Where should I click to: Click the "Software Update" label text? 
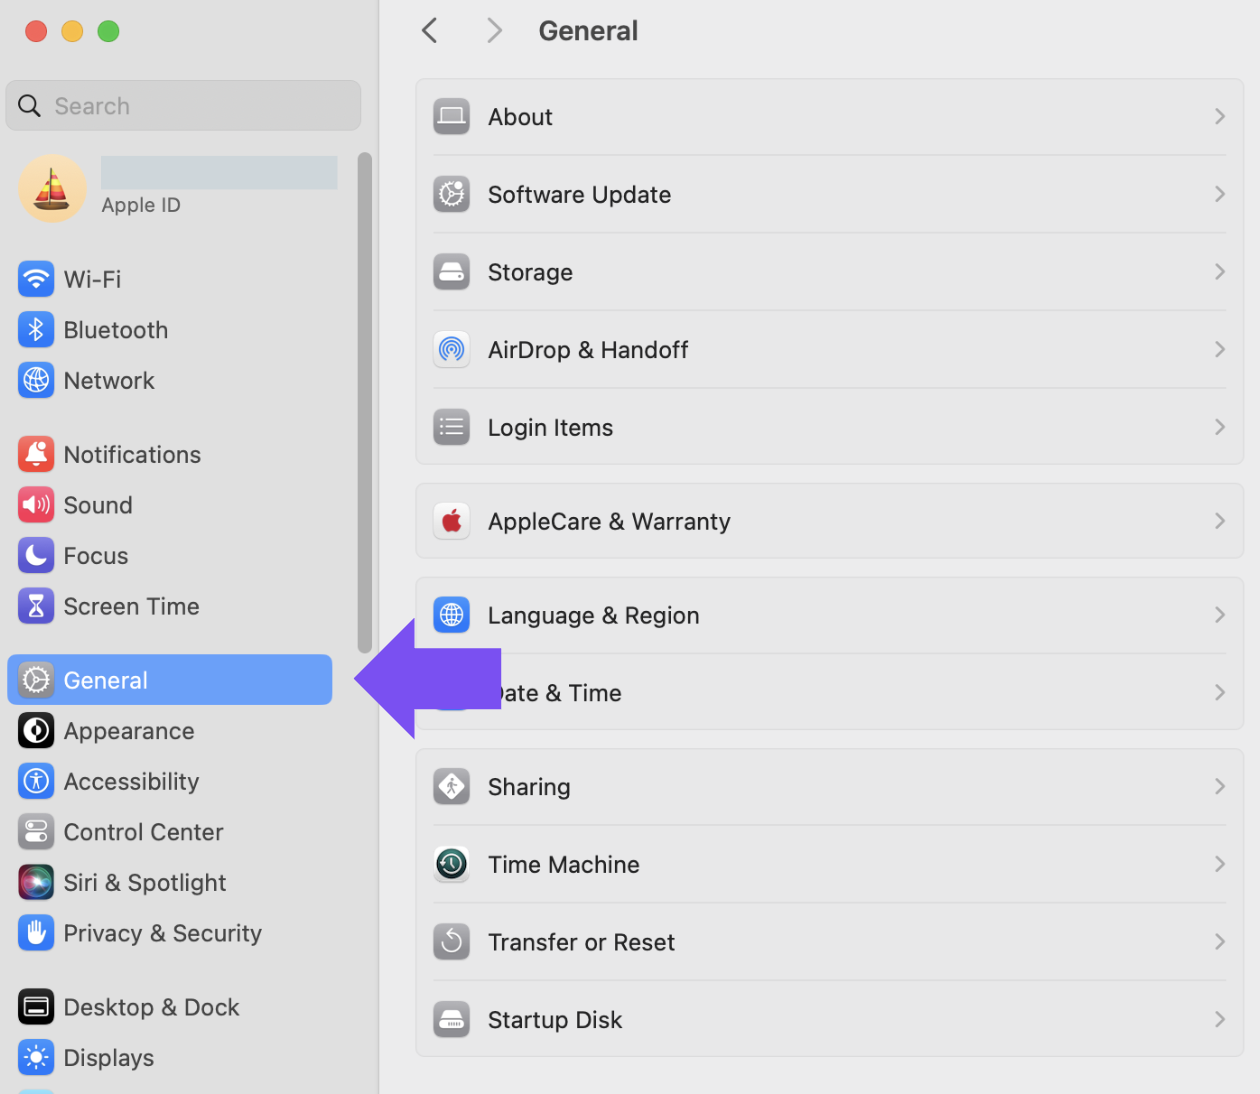coord(579,195)
